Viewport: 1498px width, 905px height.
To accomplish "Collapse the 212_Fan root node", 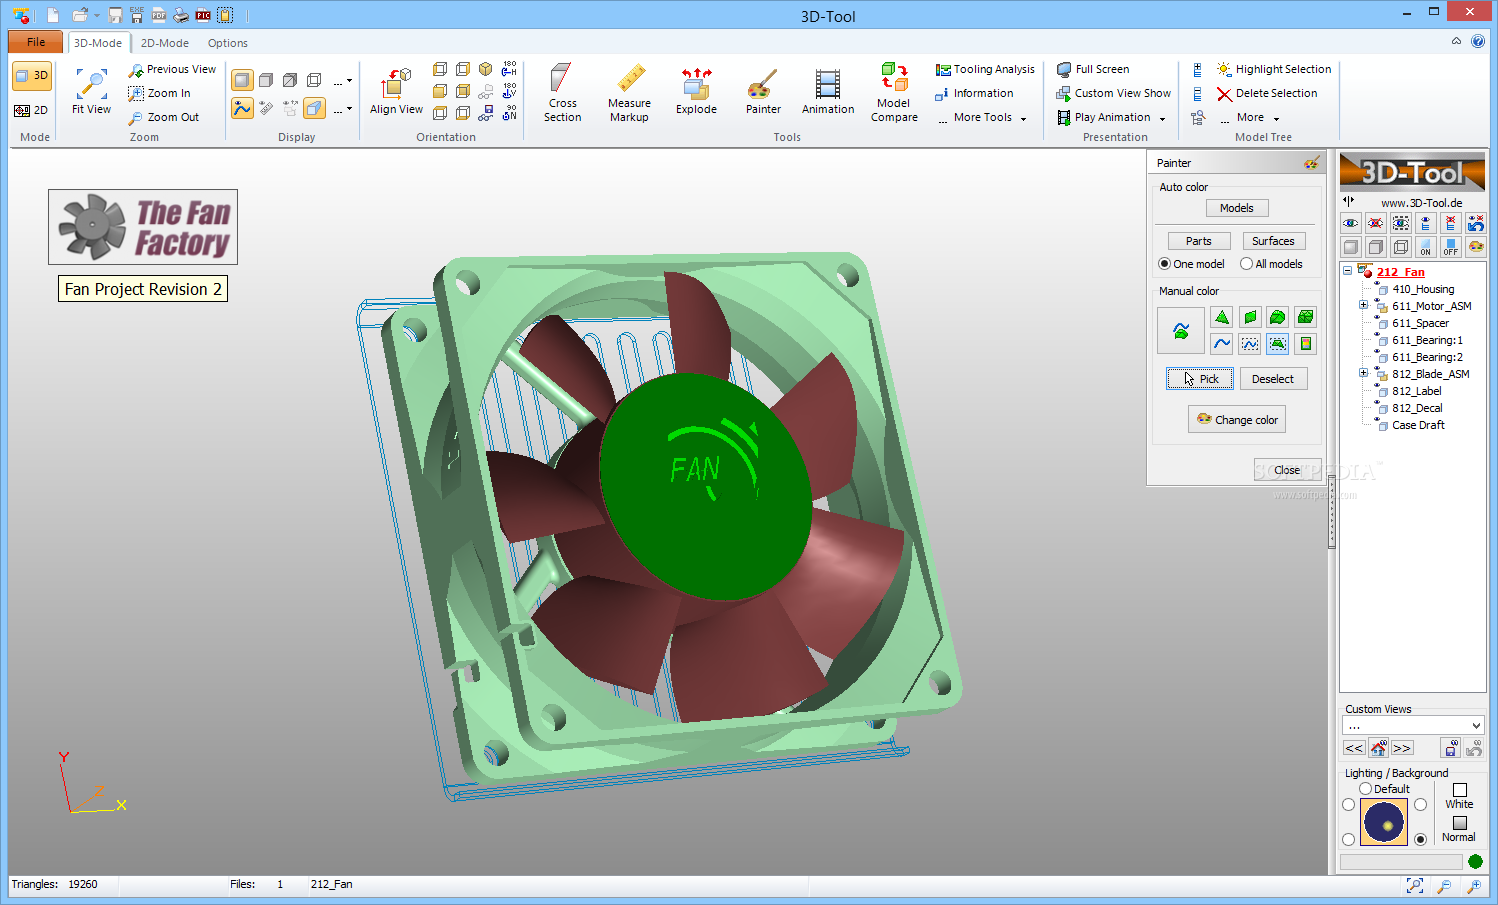I will (x=1347, y=271).
